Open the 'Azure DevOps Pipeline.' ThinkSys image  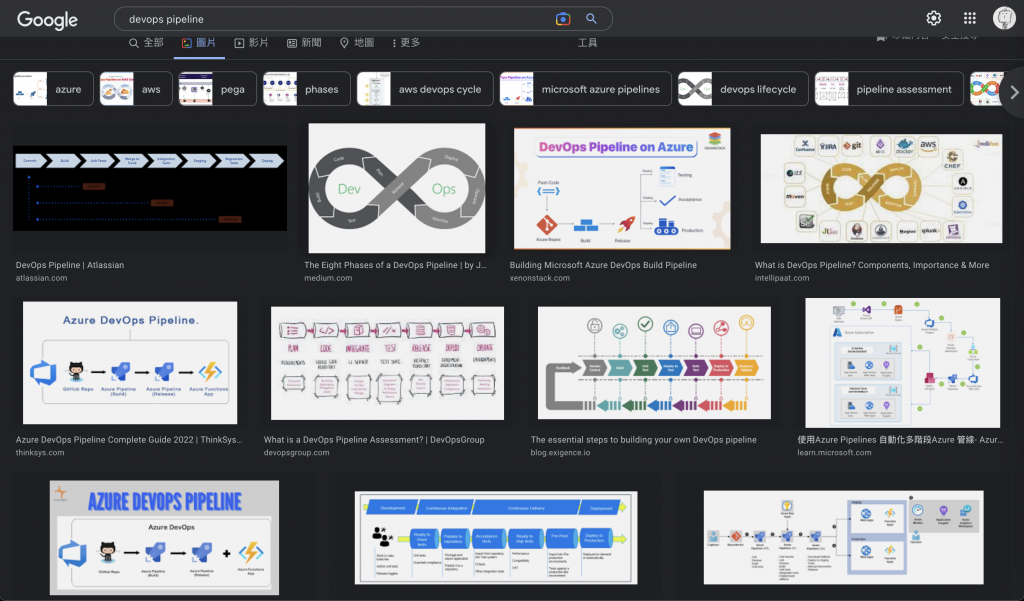[x=130, y=363]
